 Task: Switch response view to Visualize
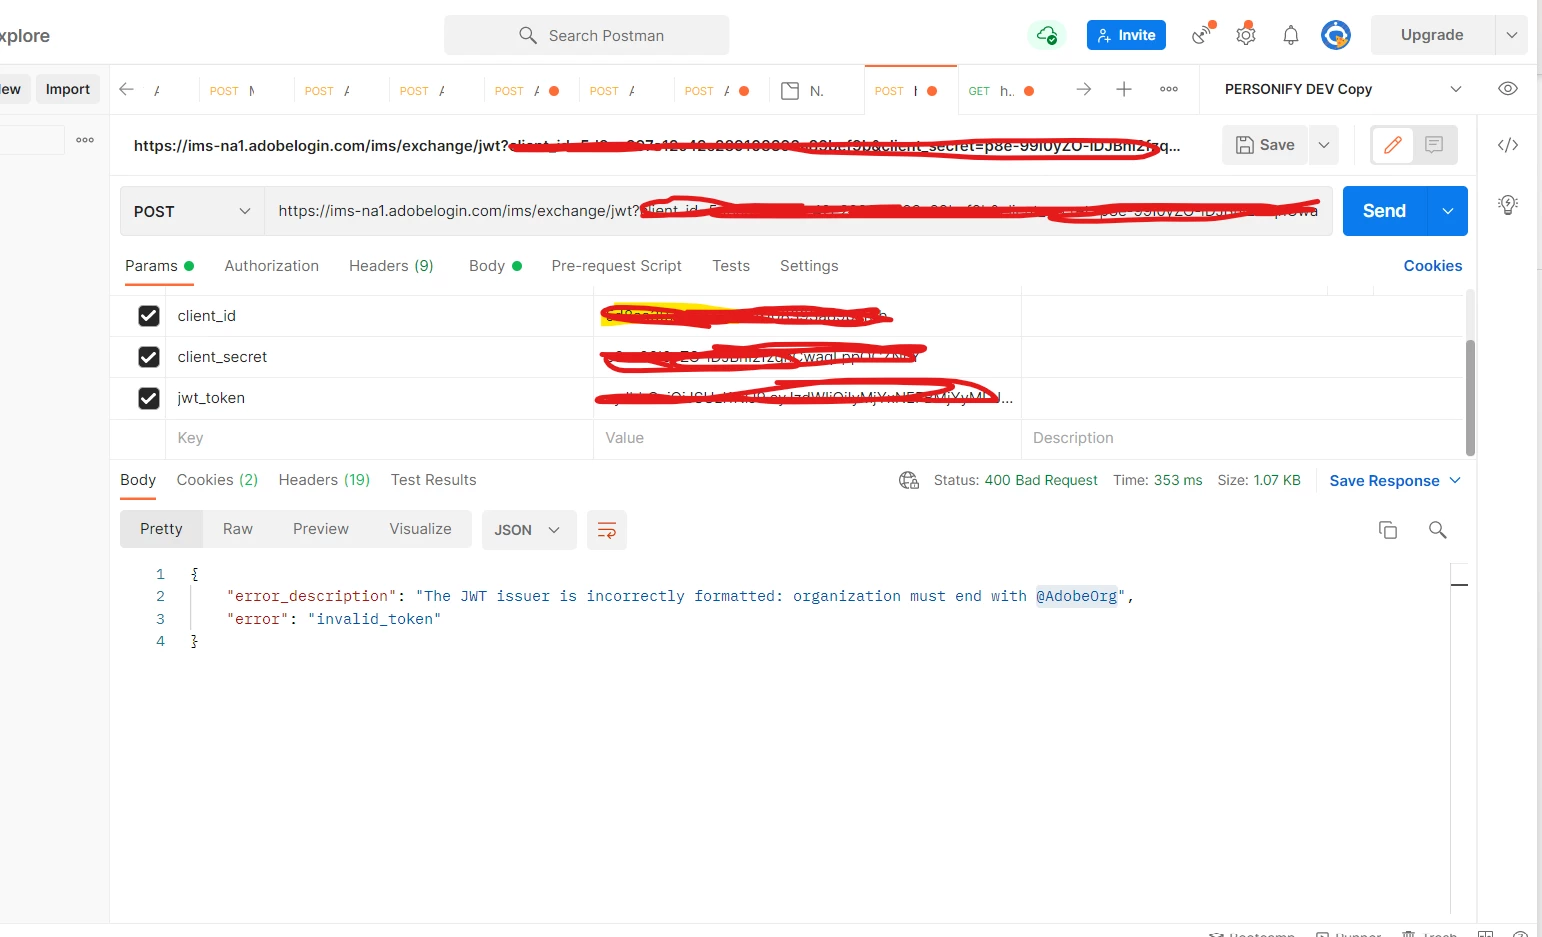coord(420,529)
